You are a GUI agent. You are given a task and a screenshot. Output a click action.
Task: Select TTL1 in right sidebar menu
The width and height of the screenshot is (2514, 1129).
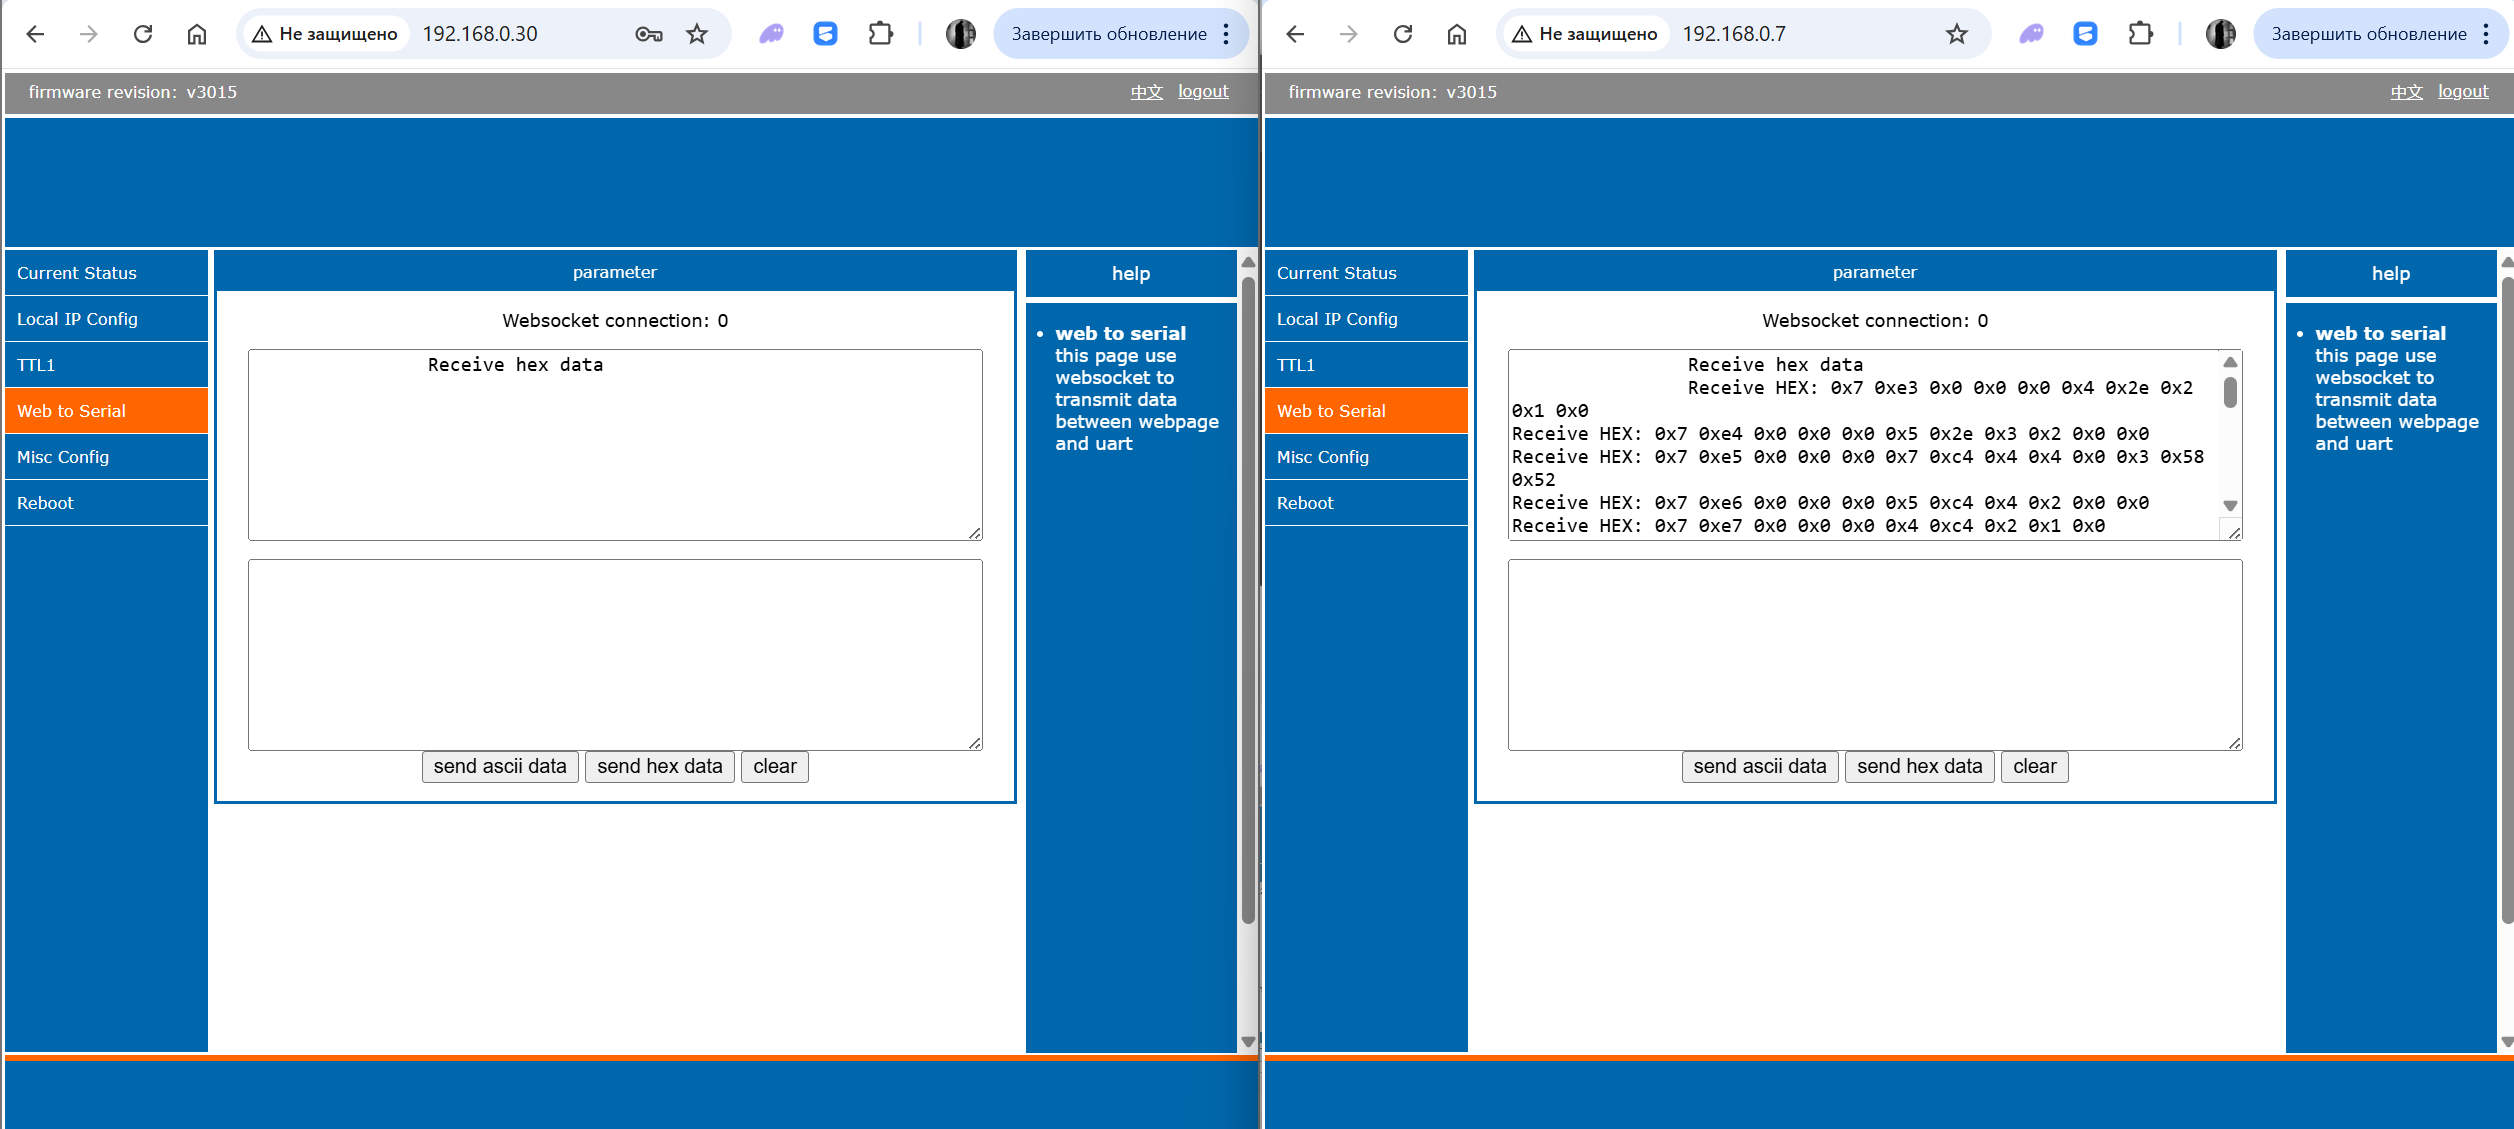(x=1295, y=365)
